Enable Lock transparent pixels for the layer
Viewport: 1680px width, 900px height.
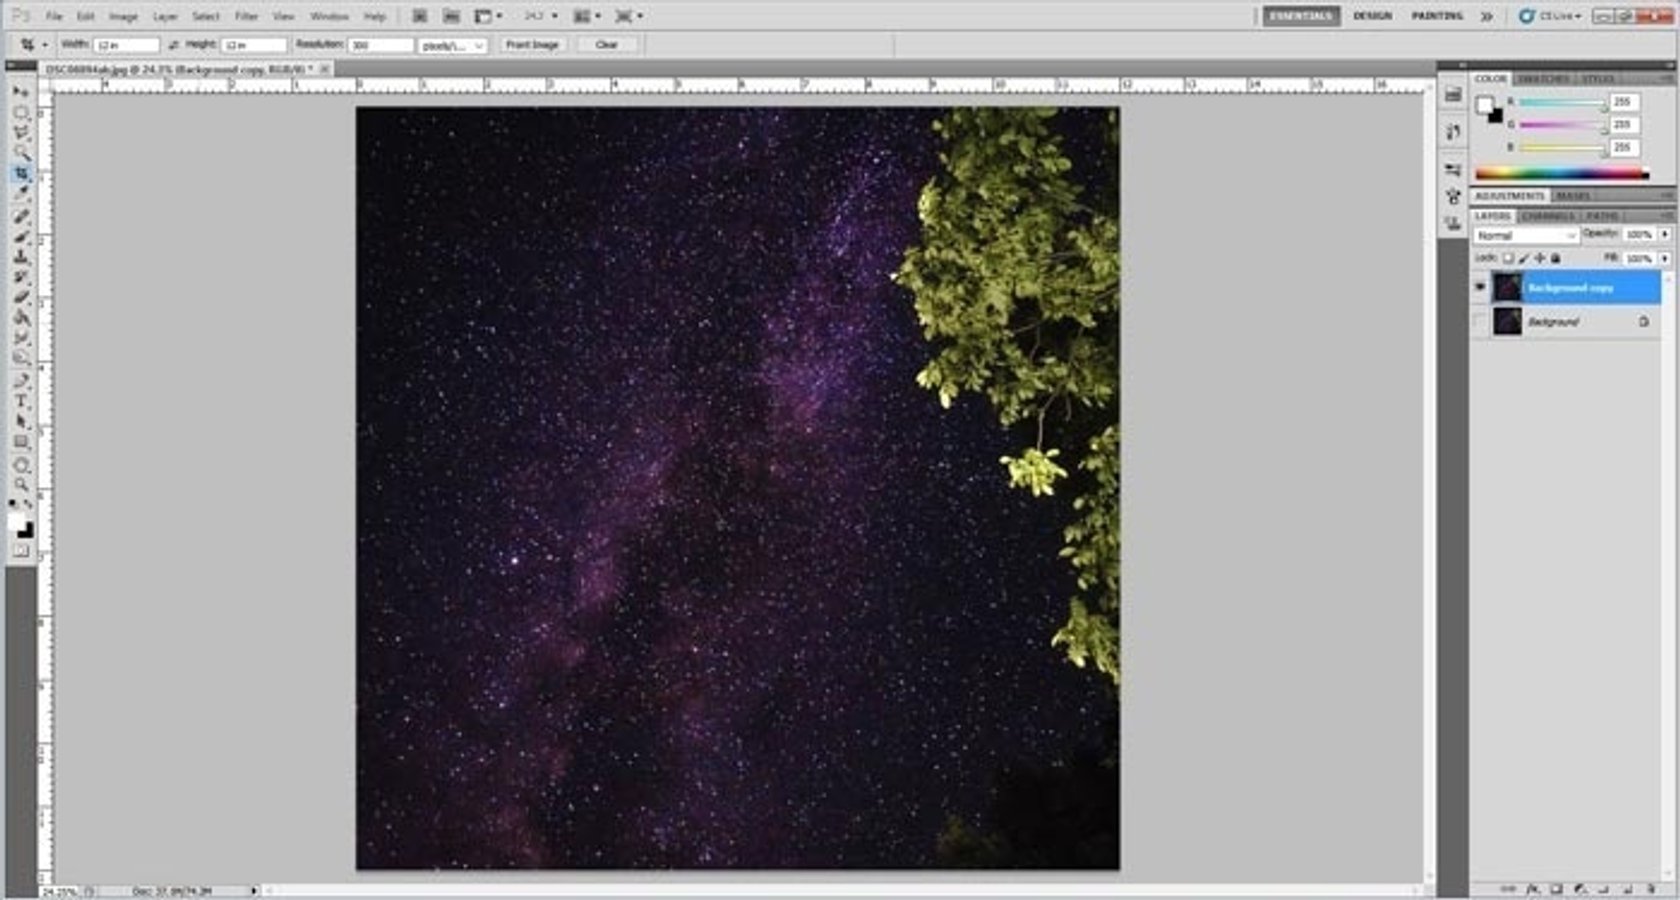1508,258
